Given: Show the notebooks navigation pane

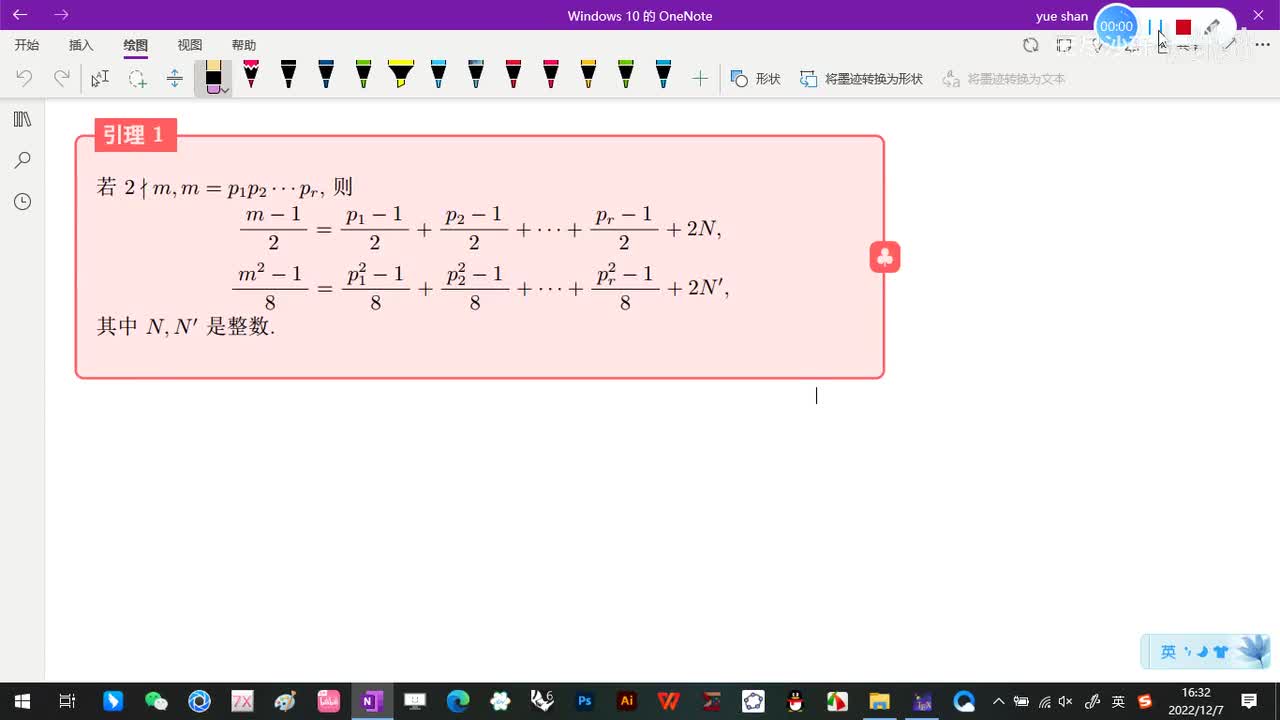Looking at the screenshot, I should [22, 119].
